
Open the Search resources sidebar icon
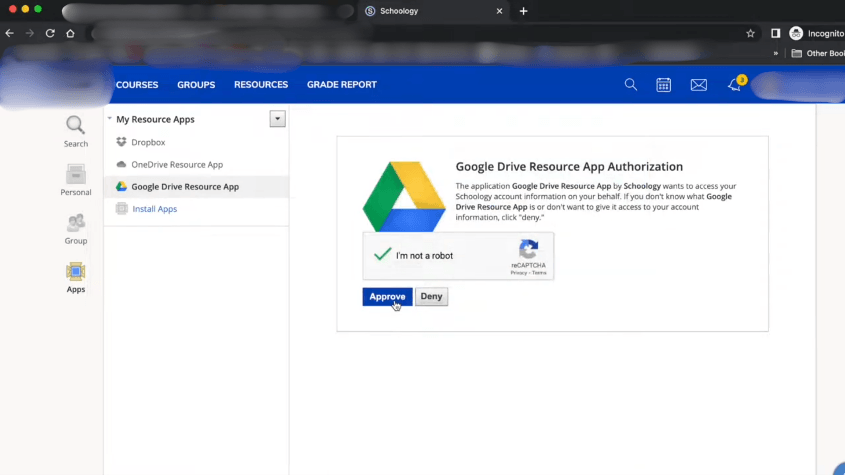[75, 131]
